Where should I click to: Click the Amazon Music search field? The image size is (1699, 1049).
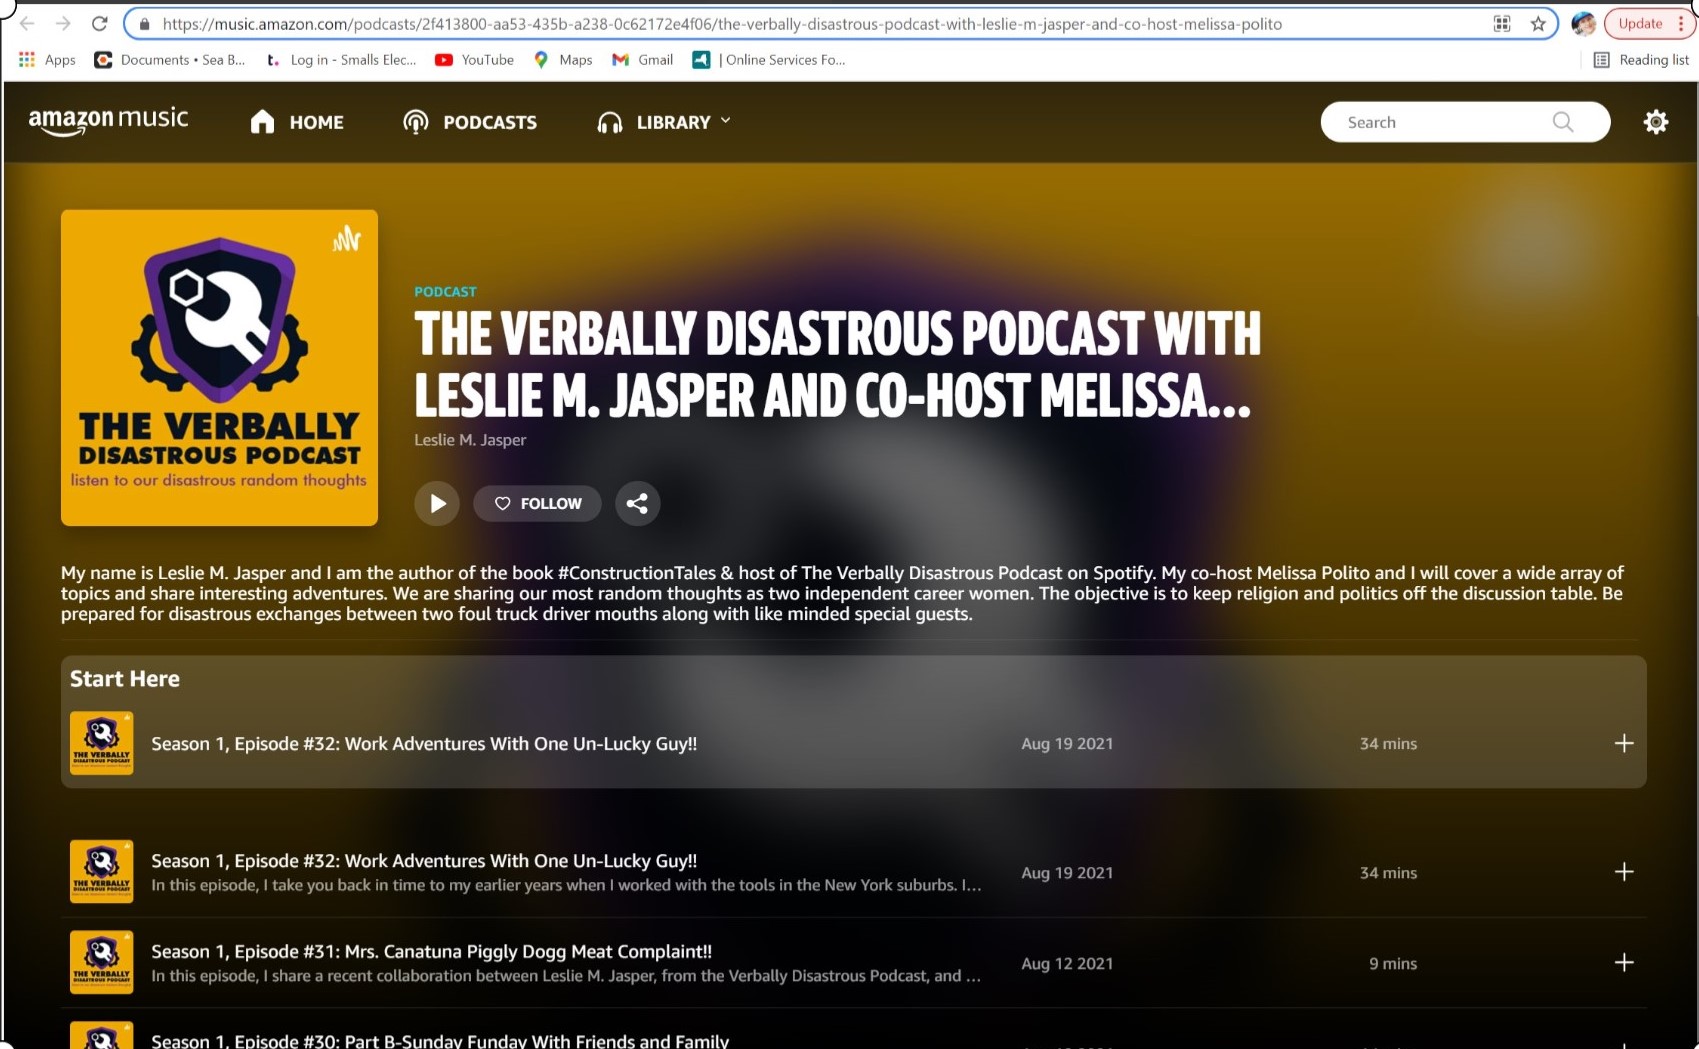coord(1440,122)
